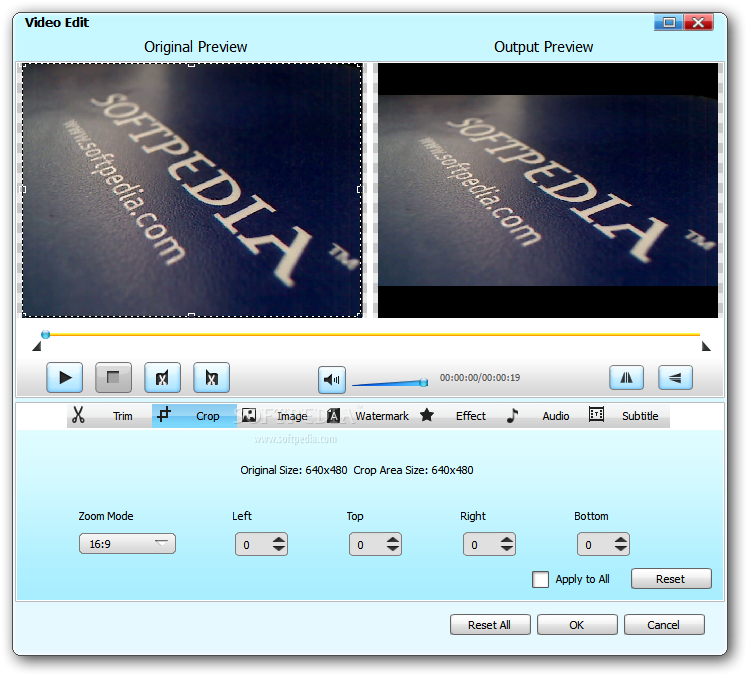This screenshot has width=748, height=676.
Task: Click the timeline playhead knob
Action: pos(45,334)
